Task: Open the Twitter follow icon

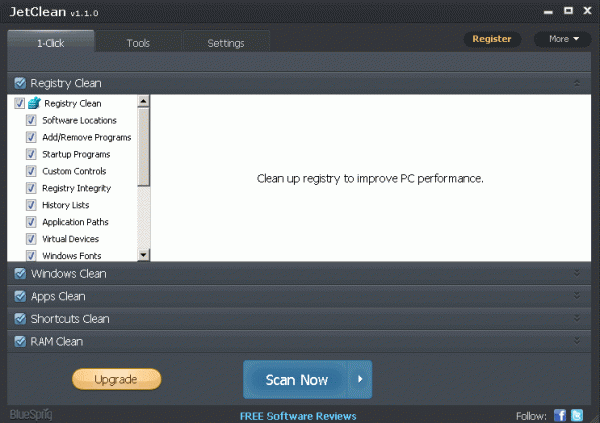Action: pos(577,415)
